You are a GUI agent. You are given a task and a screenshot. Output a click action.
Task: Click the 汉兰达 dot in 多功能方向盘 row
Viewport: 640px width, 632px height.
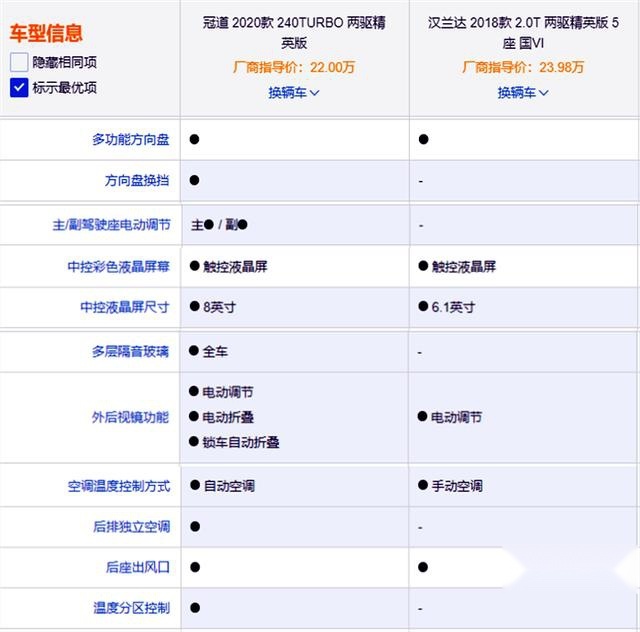(423, 139)
